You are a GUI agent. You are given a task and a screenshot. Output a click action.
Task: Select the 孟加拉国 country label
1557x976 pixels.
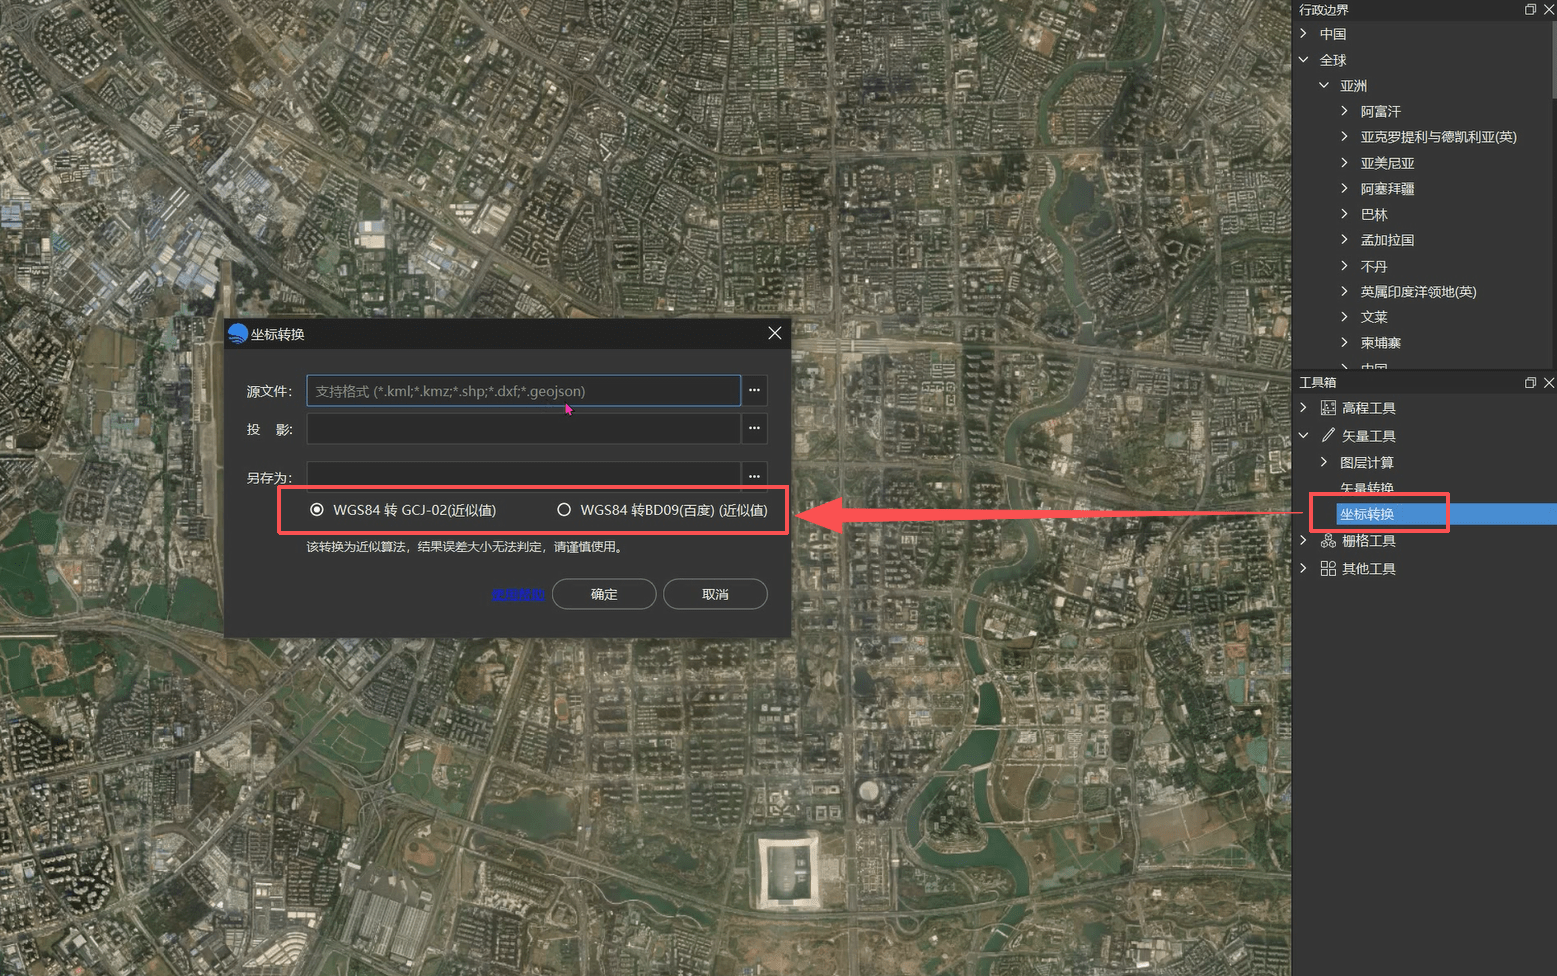(x=1388, y=240)
